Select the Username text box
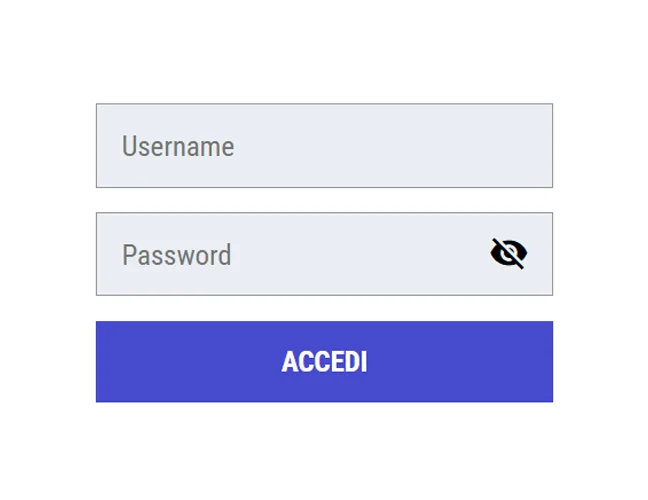The image size is (648, 500). tap(324, 145)
